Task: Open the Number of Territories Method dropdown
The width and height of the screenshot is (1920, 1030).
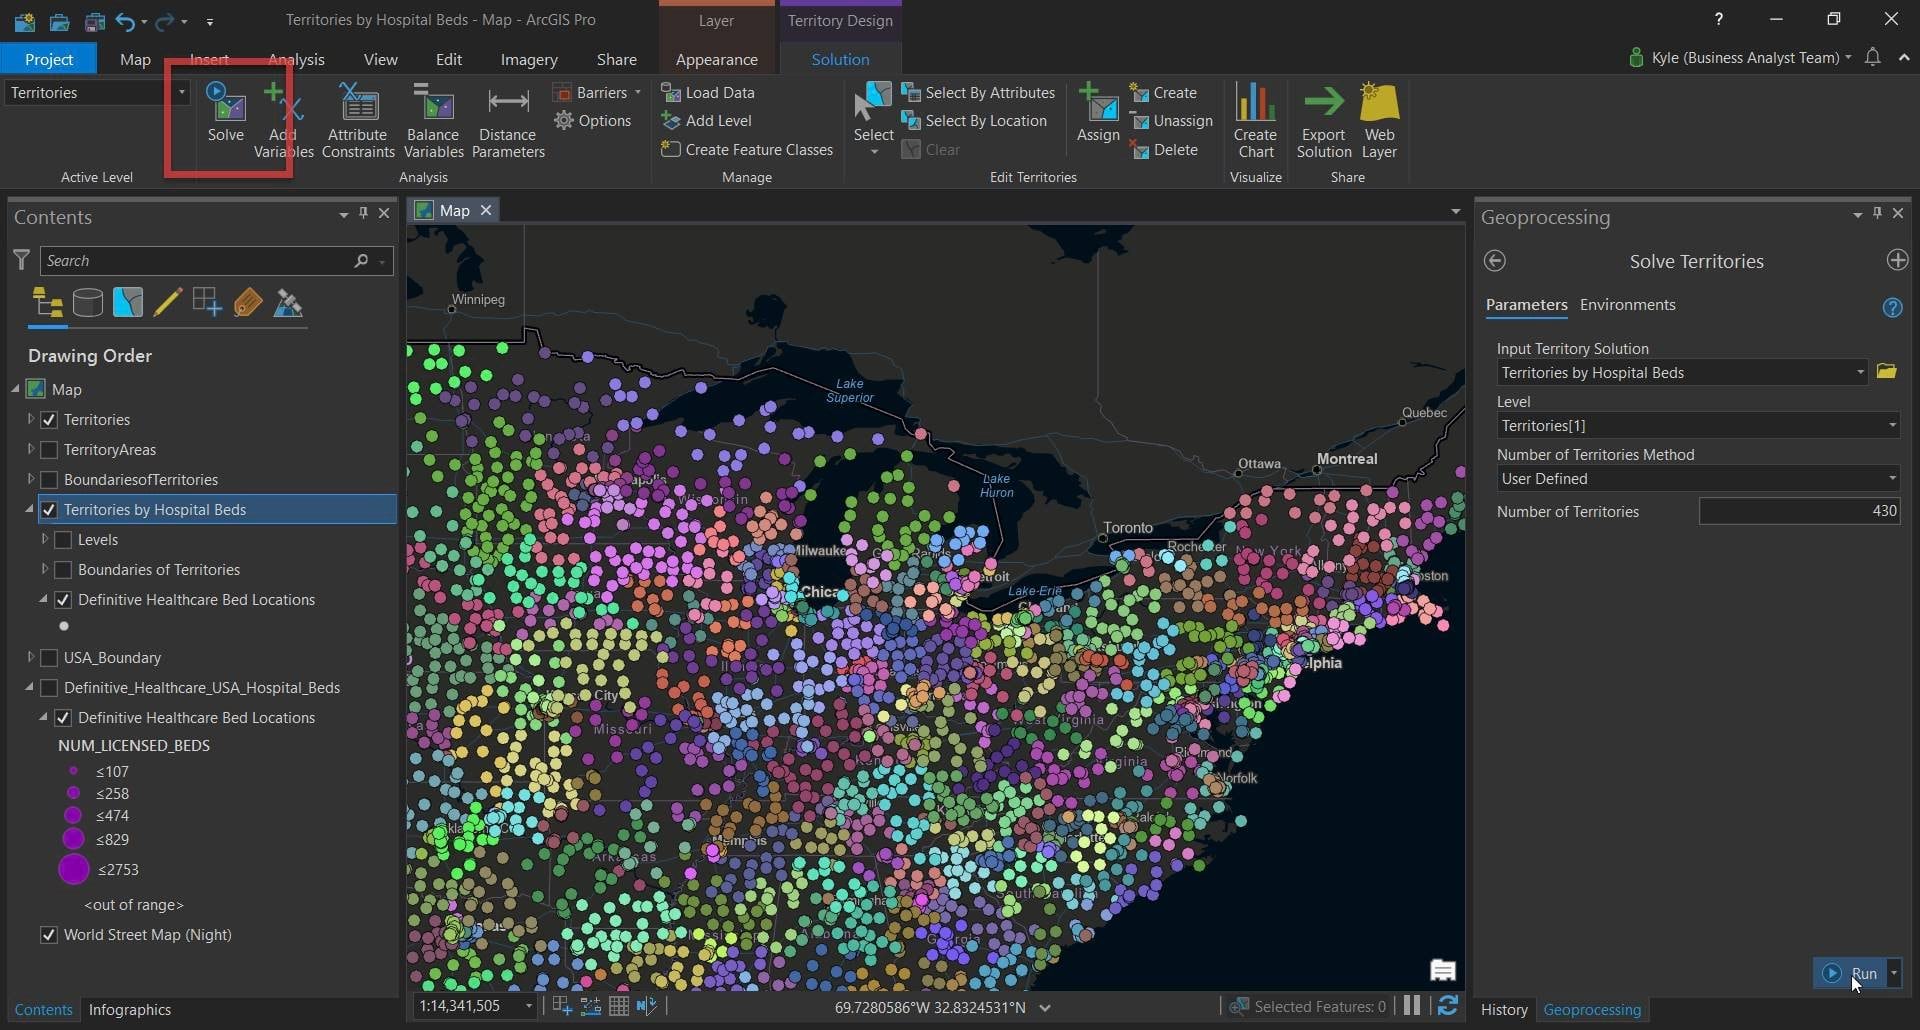Action: [x=1892, y=479]
